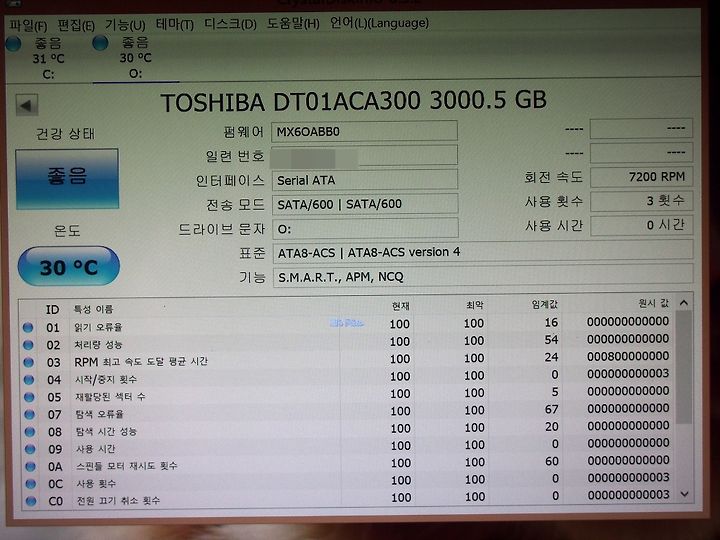Open the 디스크(D) menu

(231, 23)
